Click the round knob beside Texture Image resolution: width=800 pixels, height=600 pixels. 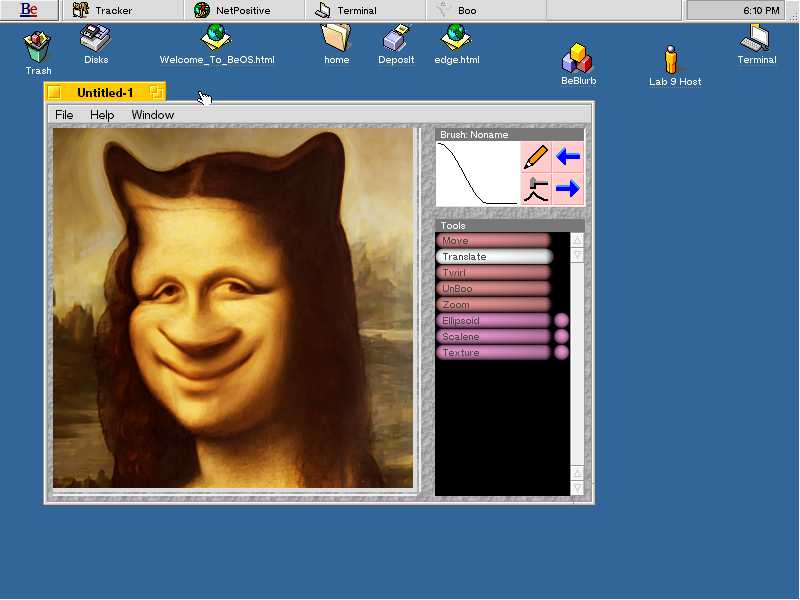coord(561,353)
